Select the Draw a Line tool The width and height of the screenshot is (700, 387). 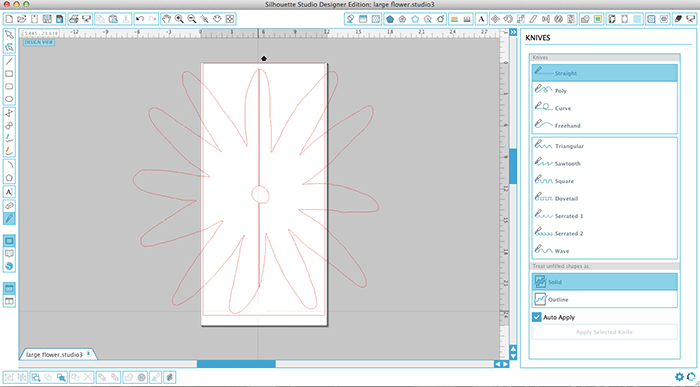coord(9,61)
